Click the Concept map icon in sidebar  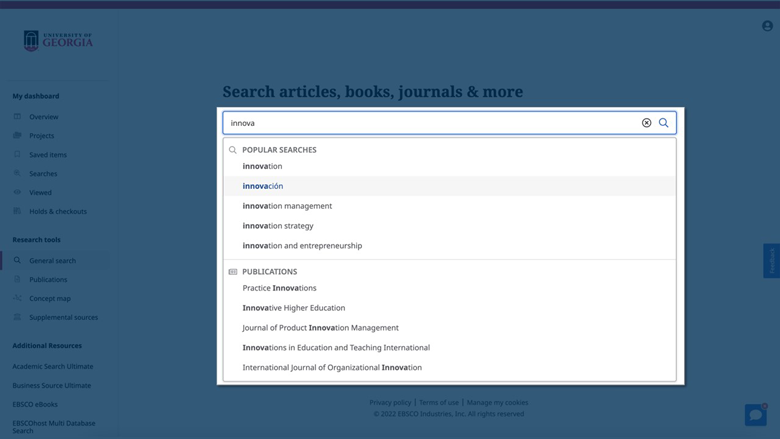point(17,298)
